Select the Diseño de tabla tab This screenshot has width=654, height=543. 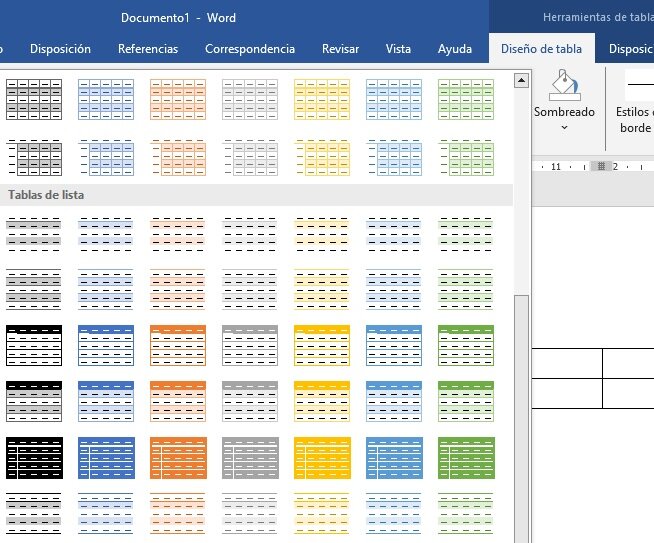541,49
